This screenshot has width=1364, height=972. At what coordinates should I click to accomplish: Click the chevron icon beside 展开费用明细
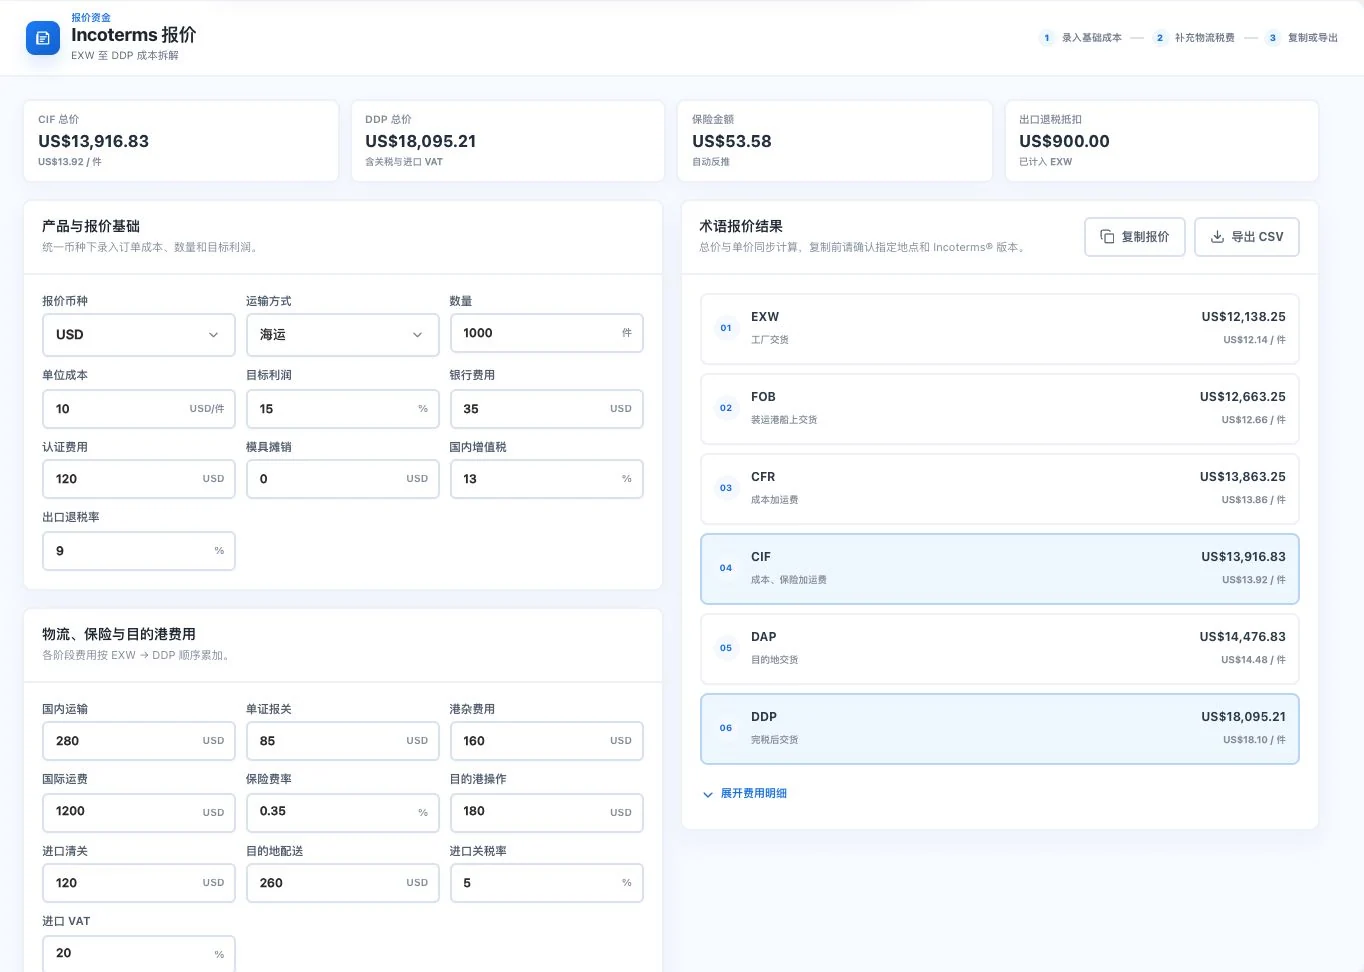point(708,794)
